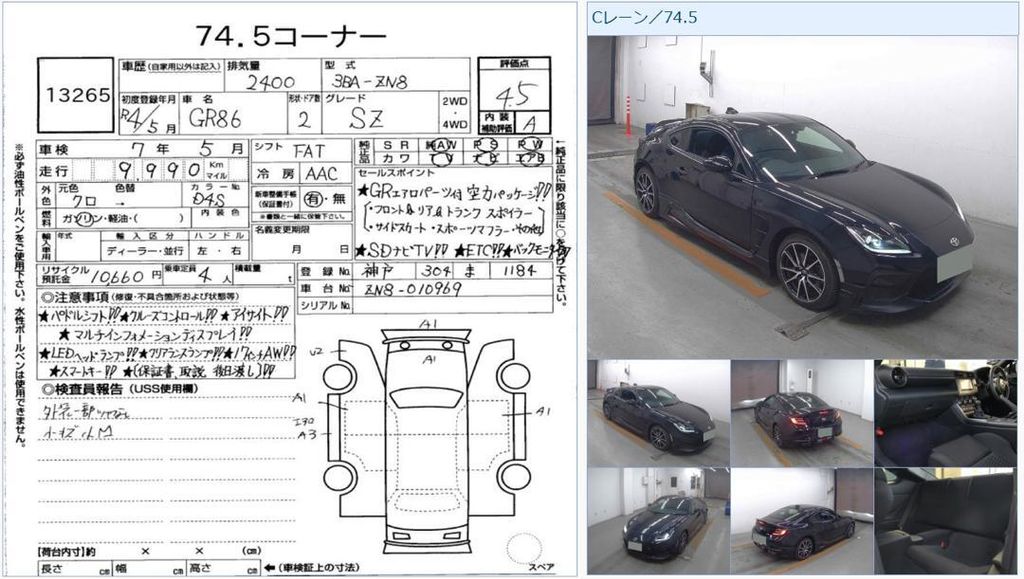The image size is (1024, 579).
Task: Click registration class 304
Action: (x=435, y=270)
